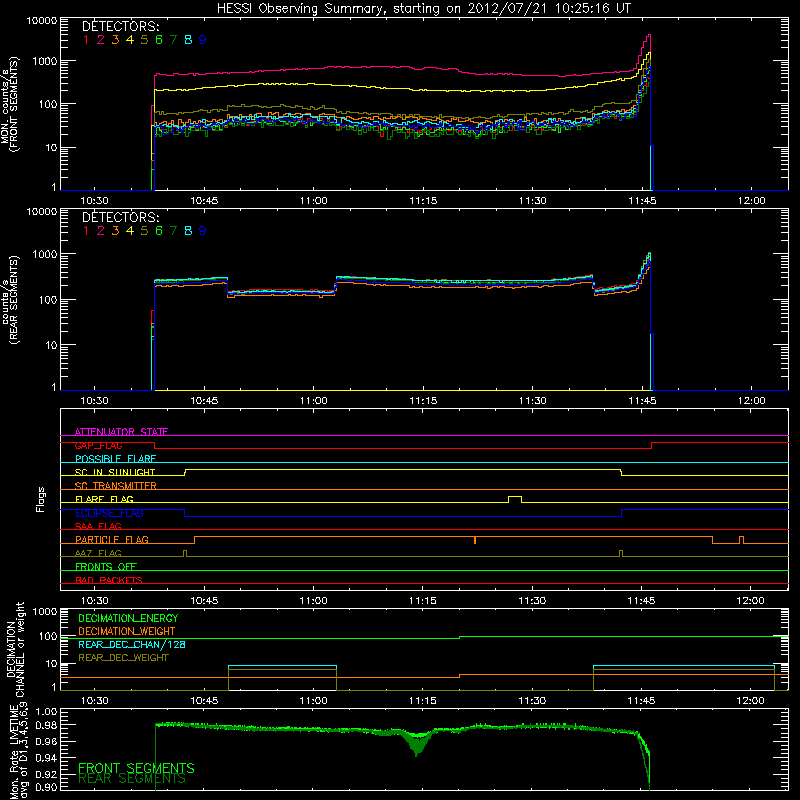Image resolution: width=800 pixels, height=800 pixels.
Task: Click DETECTORS heading in front segments plot
Action: (x=121, y=26)
